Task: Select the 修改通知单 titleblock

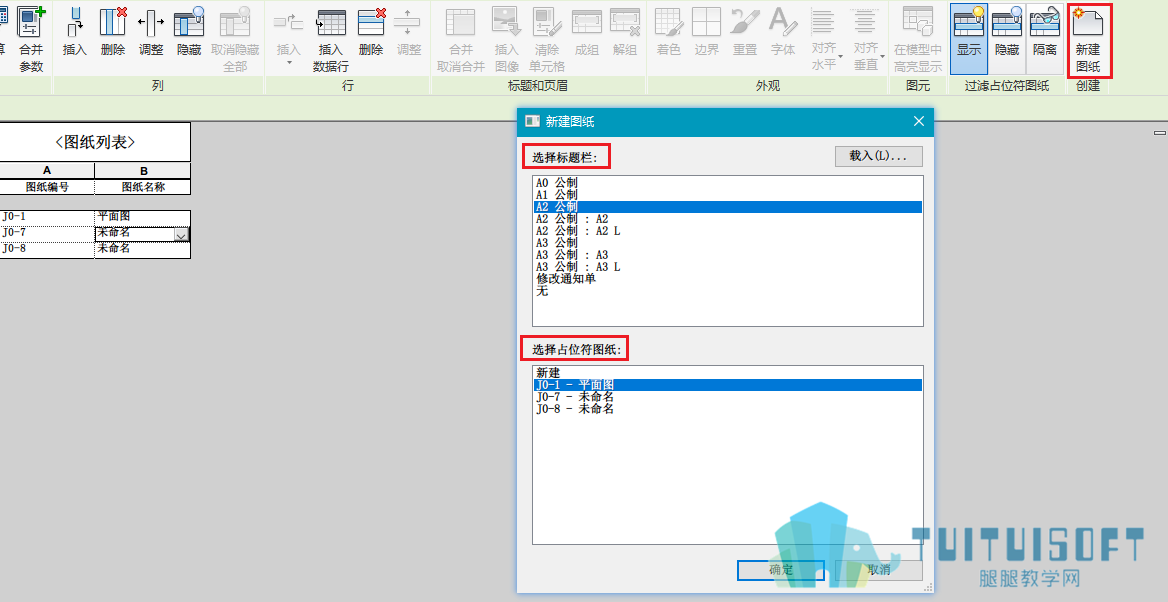Action: click(728, 278)
